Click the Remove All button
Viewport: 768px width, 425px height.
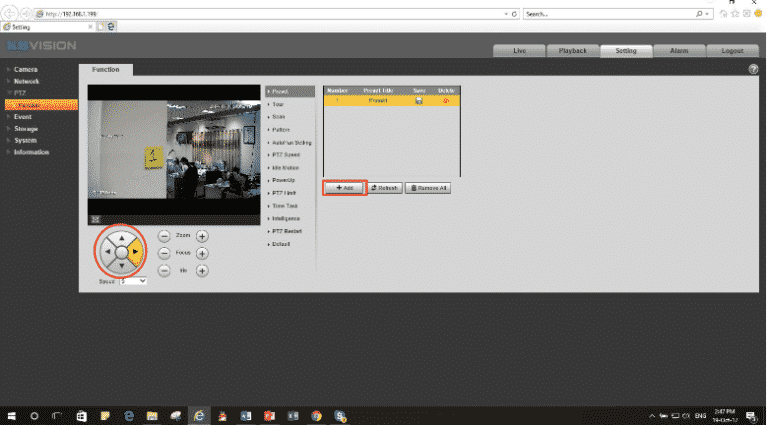click(428, 188)
